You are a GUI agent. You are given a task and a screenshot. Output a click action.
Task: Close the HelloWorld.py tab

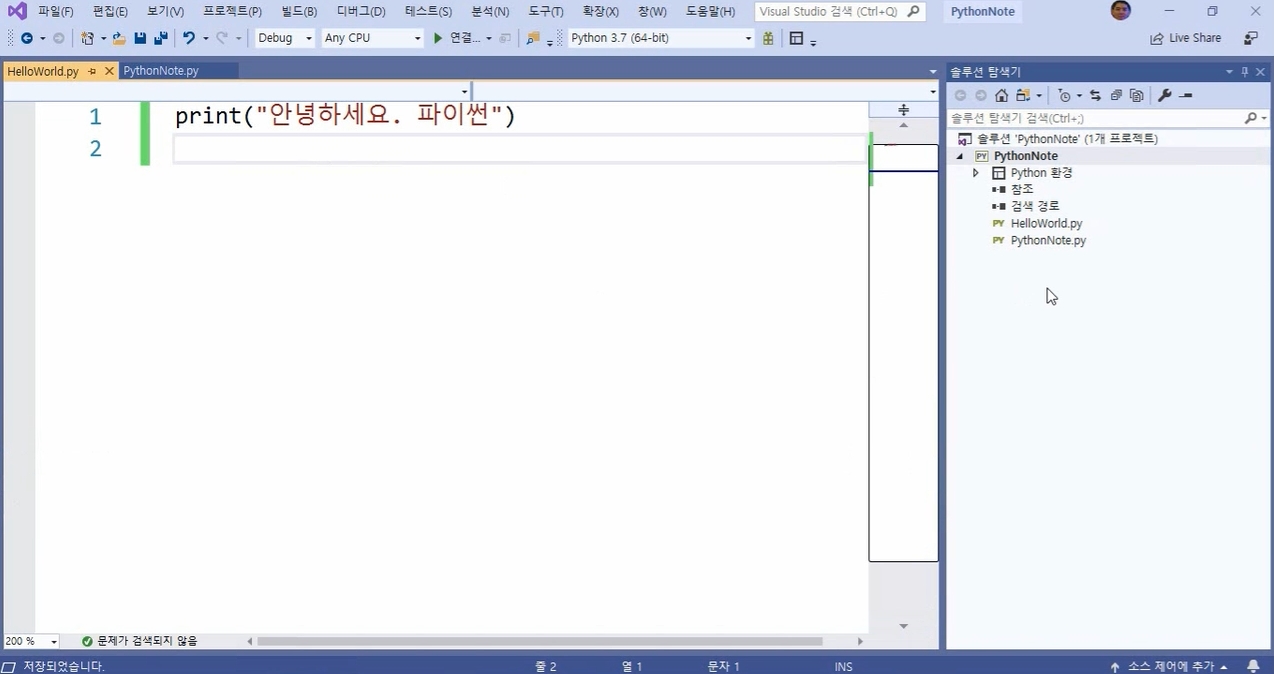click(x=107, y=71)
